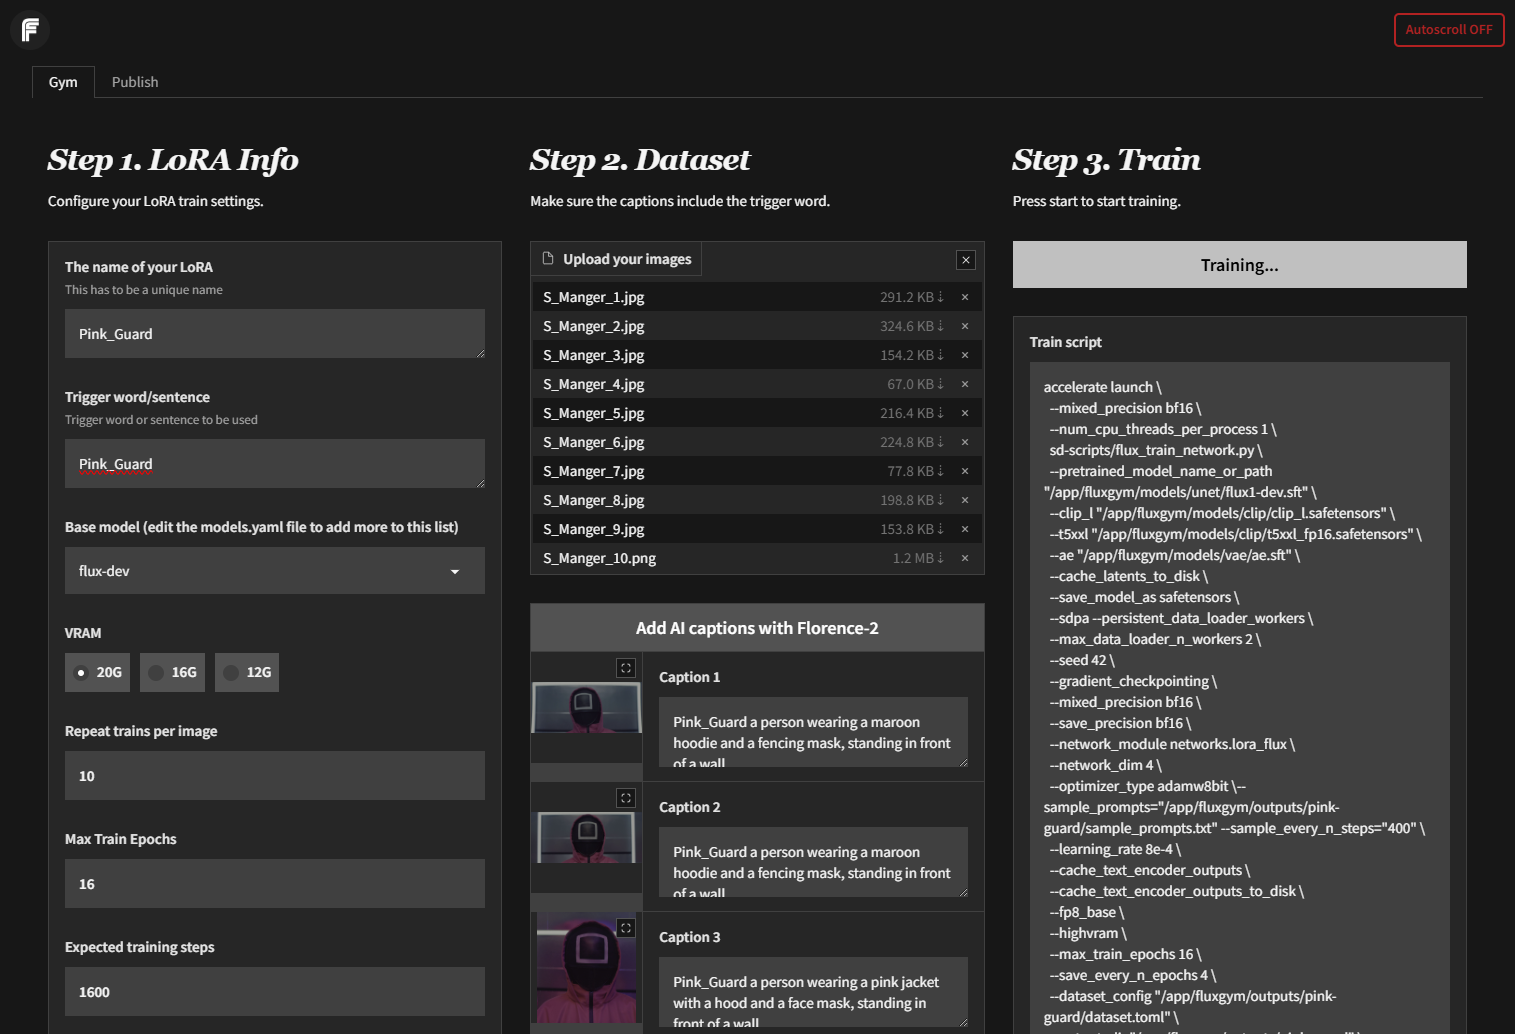Open the flux-dev base model dropdown

point(274,571)
